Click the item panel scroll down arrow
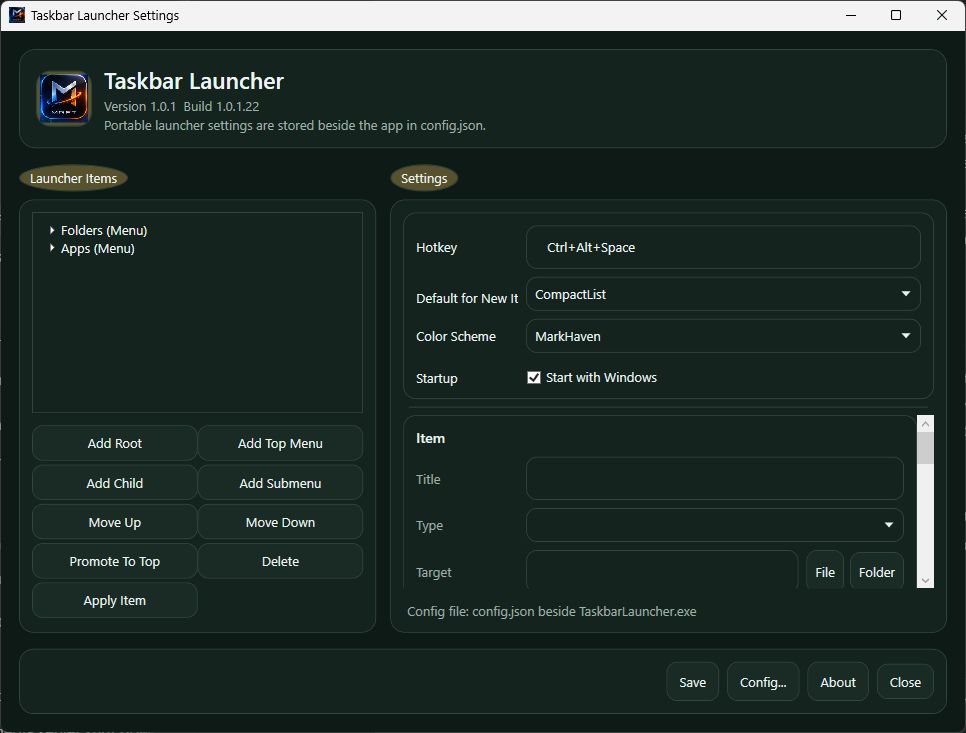 925,580
